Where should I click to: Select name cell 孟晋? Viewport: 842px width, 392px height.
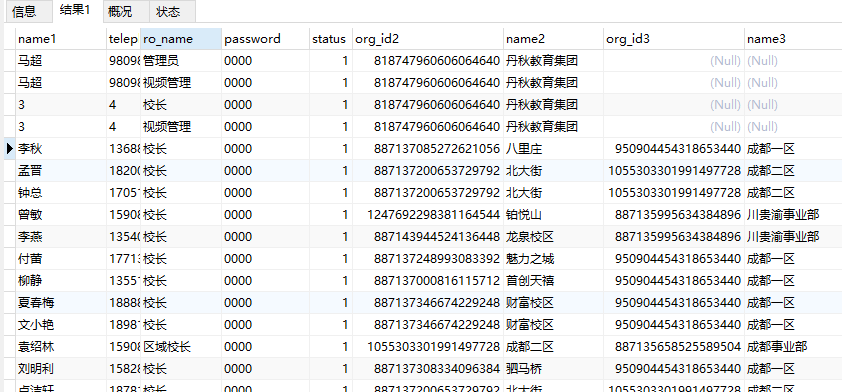tap(61, 171)
